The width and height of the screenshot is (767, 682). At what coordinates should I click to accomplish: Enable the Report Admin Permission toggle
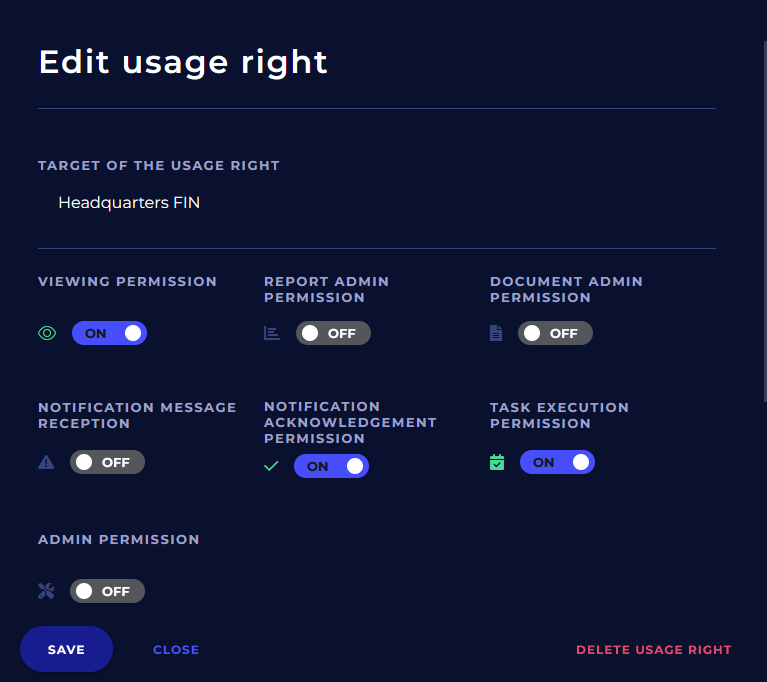(x=333, y=333)
